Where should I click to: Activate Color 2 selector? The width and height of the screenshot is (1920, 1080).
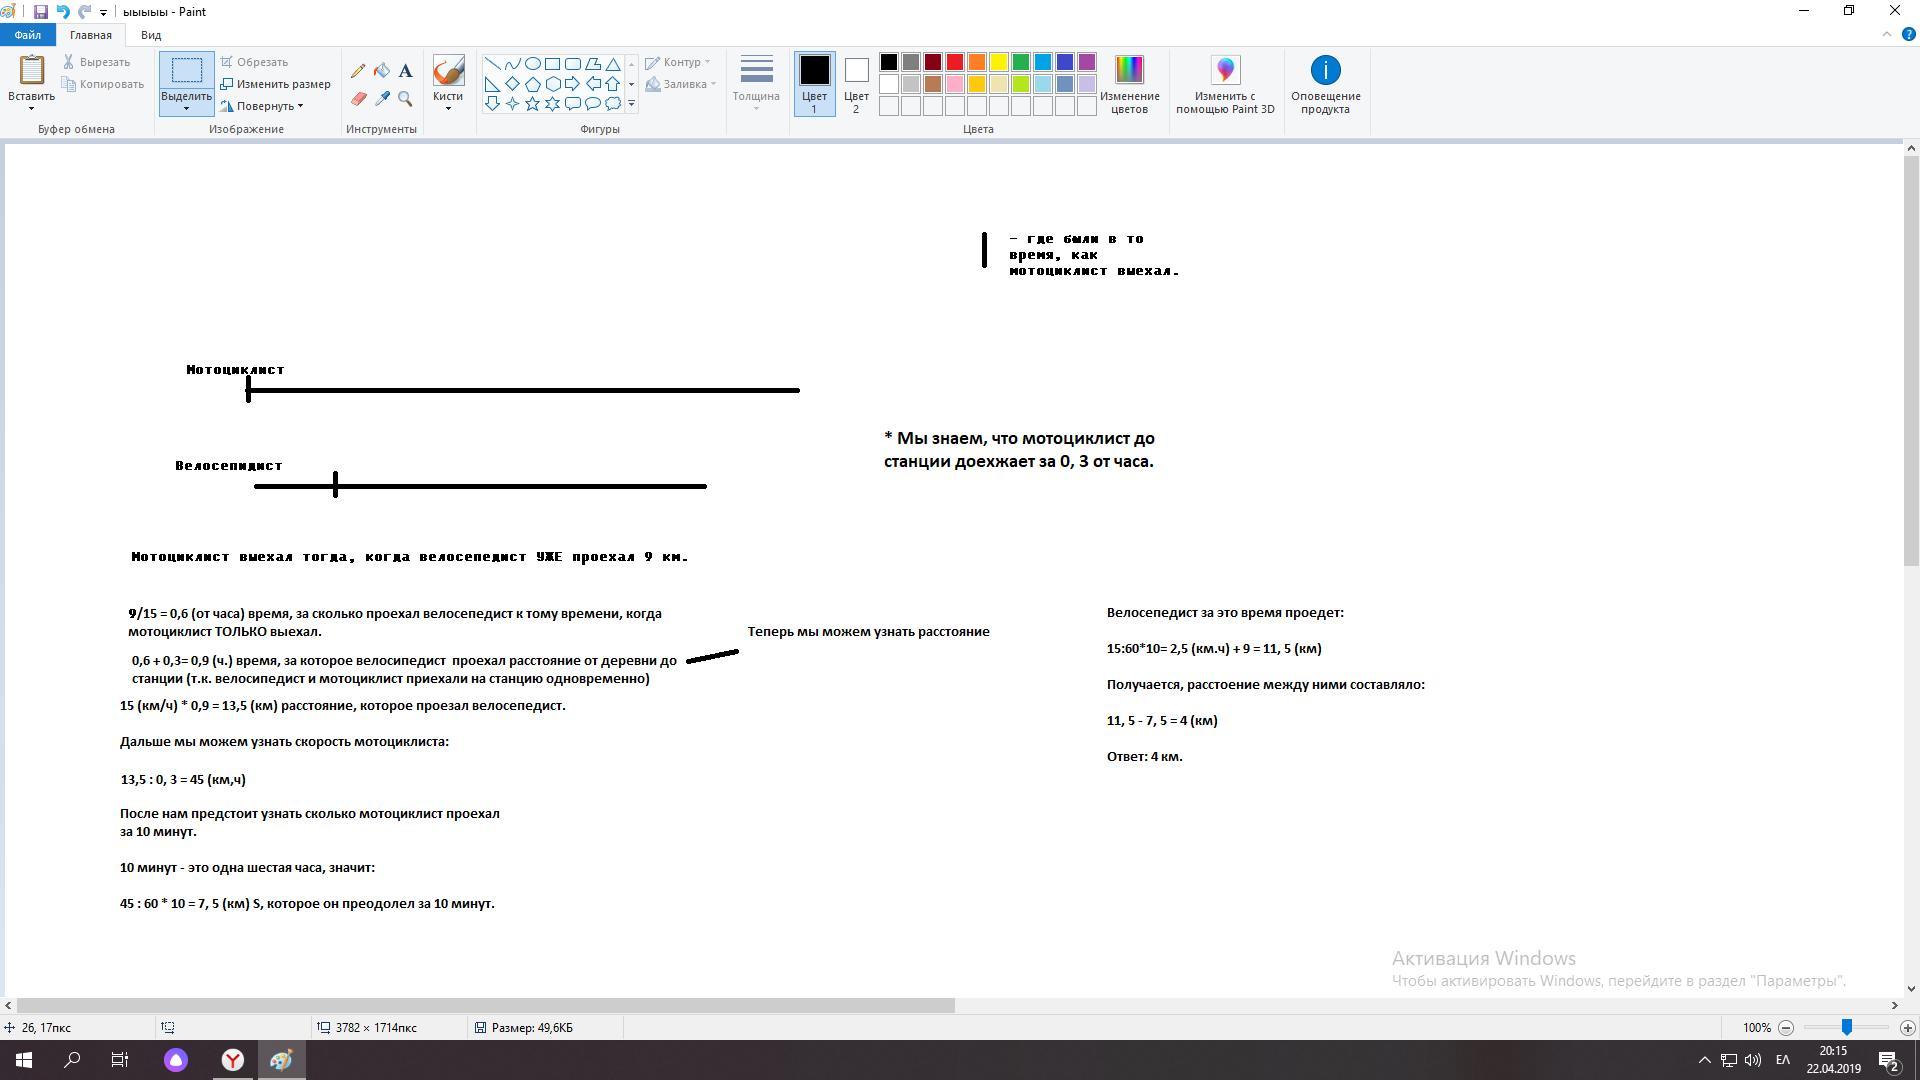856,84
